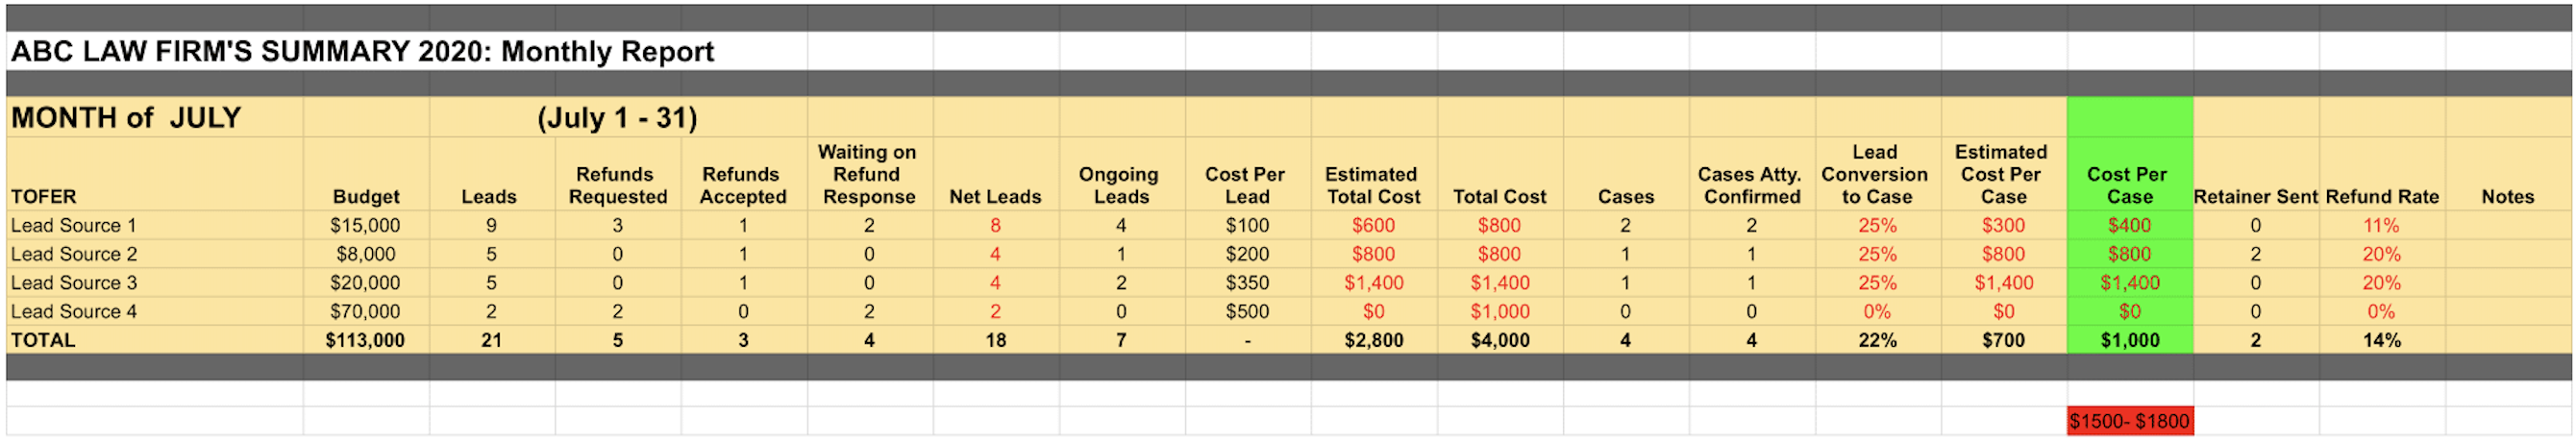
Task: Select the $113,000 total budget cell
Action: pos(365,340)
